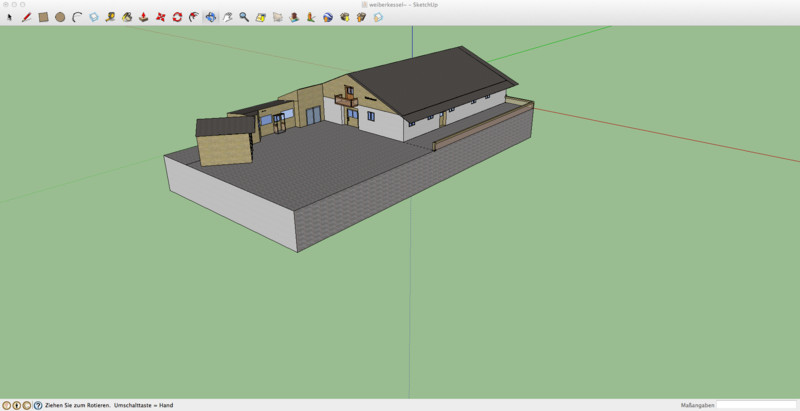Viewport: 800px width, 411px height.
Task: Select the Zoom magnifier tool
Action: 244,17
